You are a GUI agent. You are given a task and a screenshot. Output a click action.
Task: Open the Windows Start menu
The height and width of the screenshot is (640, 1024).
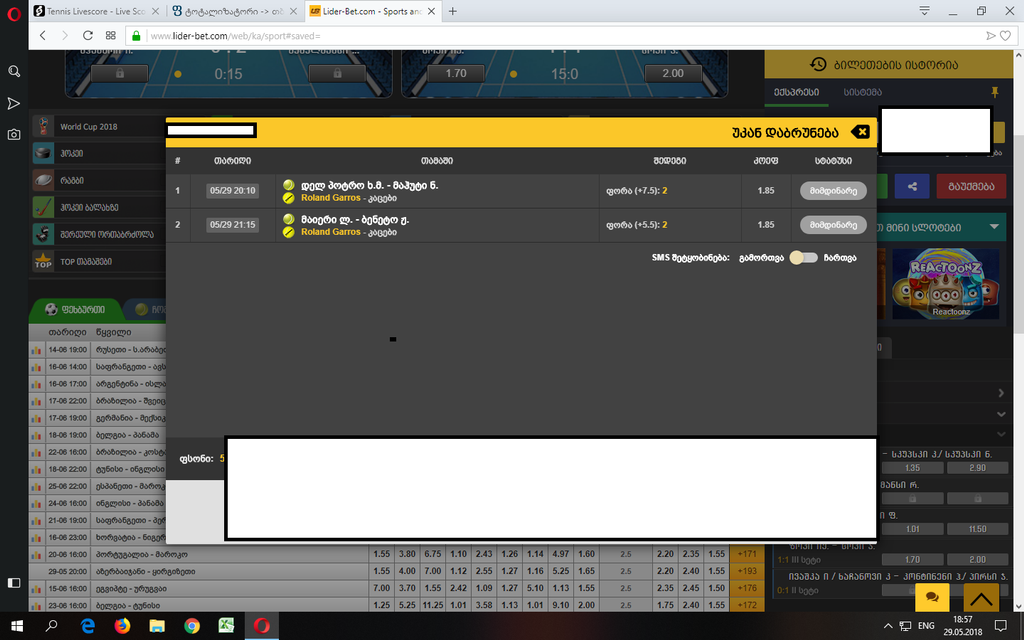tap(17, 626)
